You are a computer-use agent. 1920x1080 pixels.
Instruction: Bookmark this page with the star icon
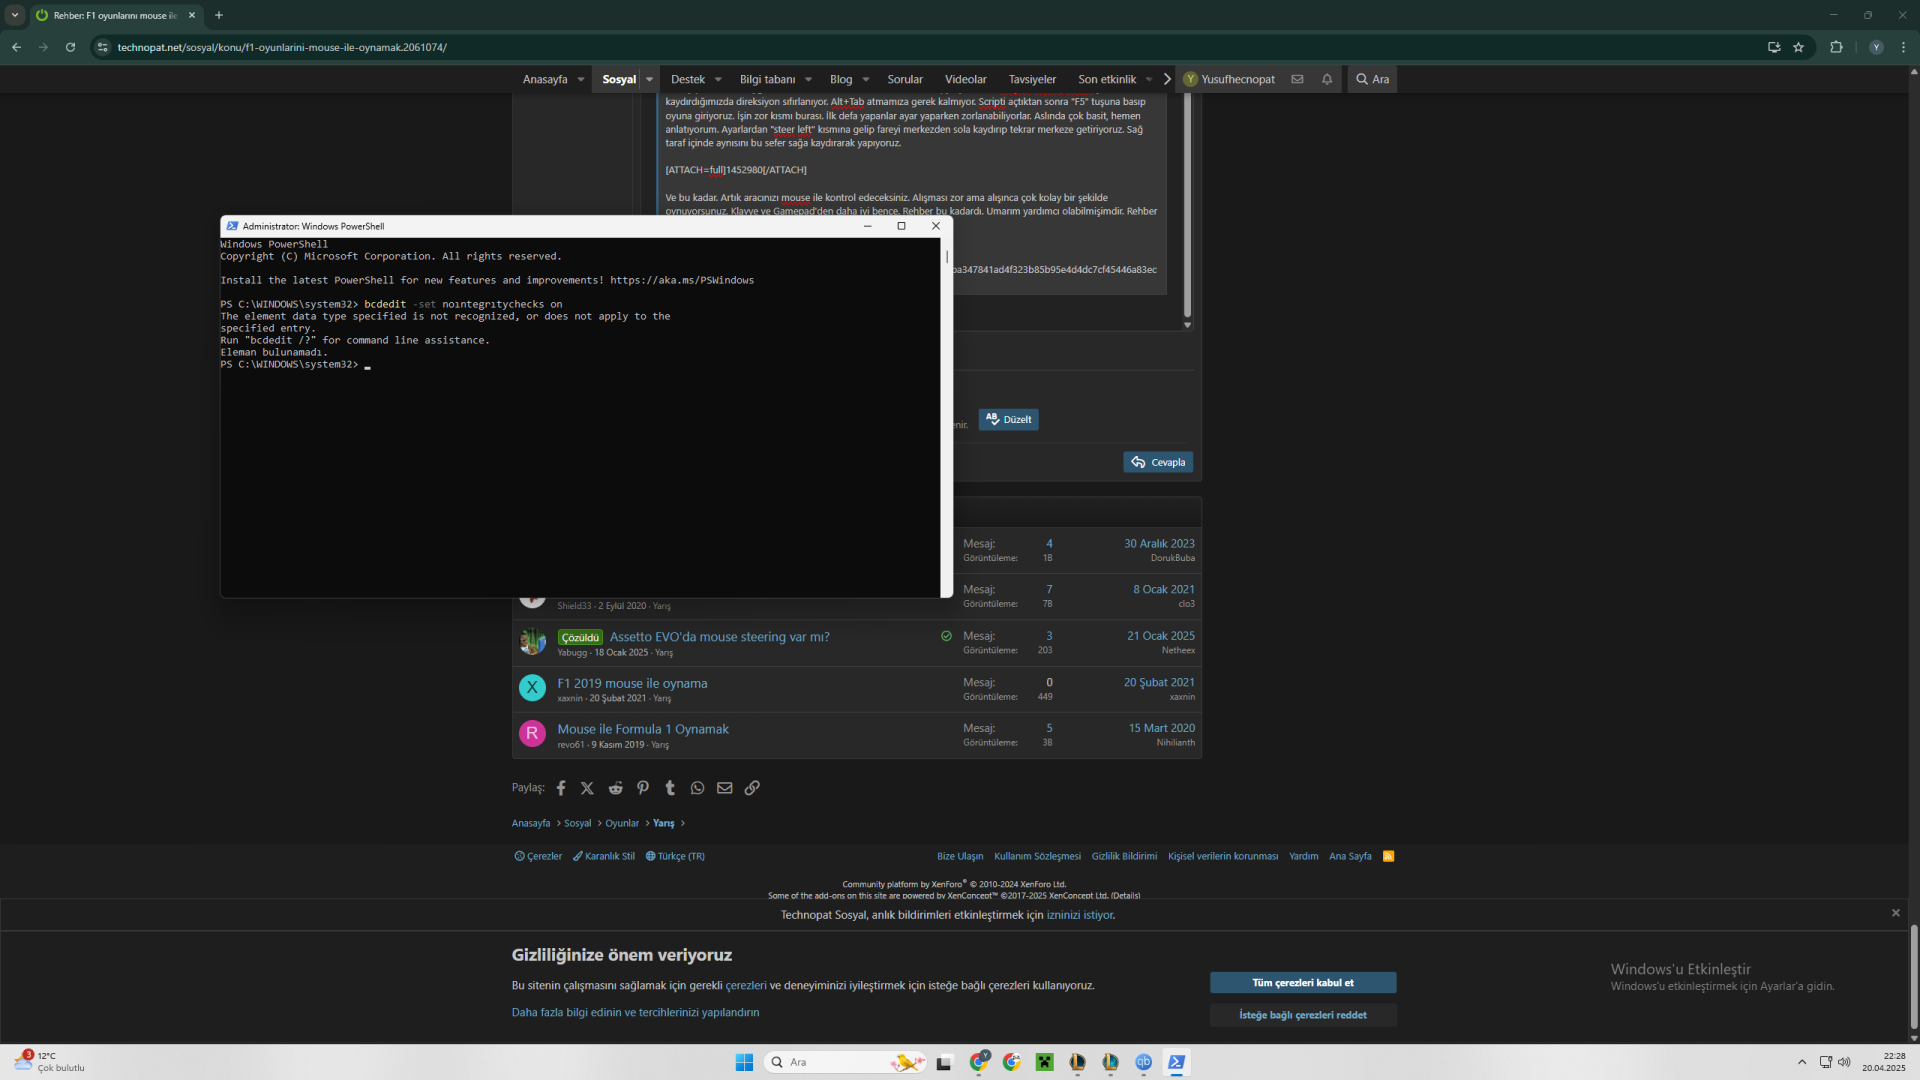coord(1798,47)
